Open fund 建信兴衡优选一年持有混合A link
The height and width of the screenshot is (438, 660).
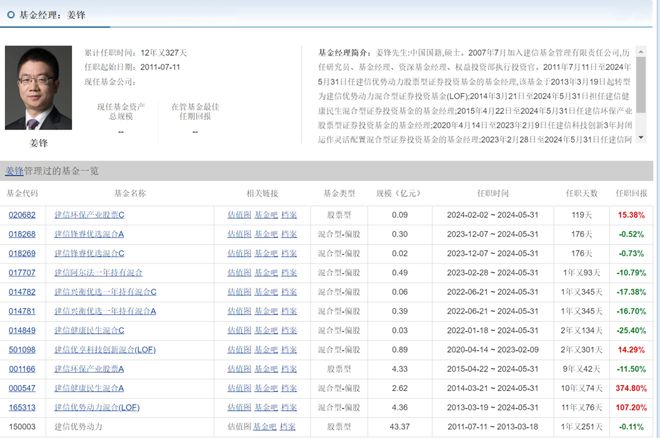click(x=105, y=311)
